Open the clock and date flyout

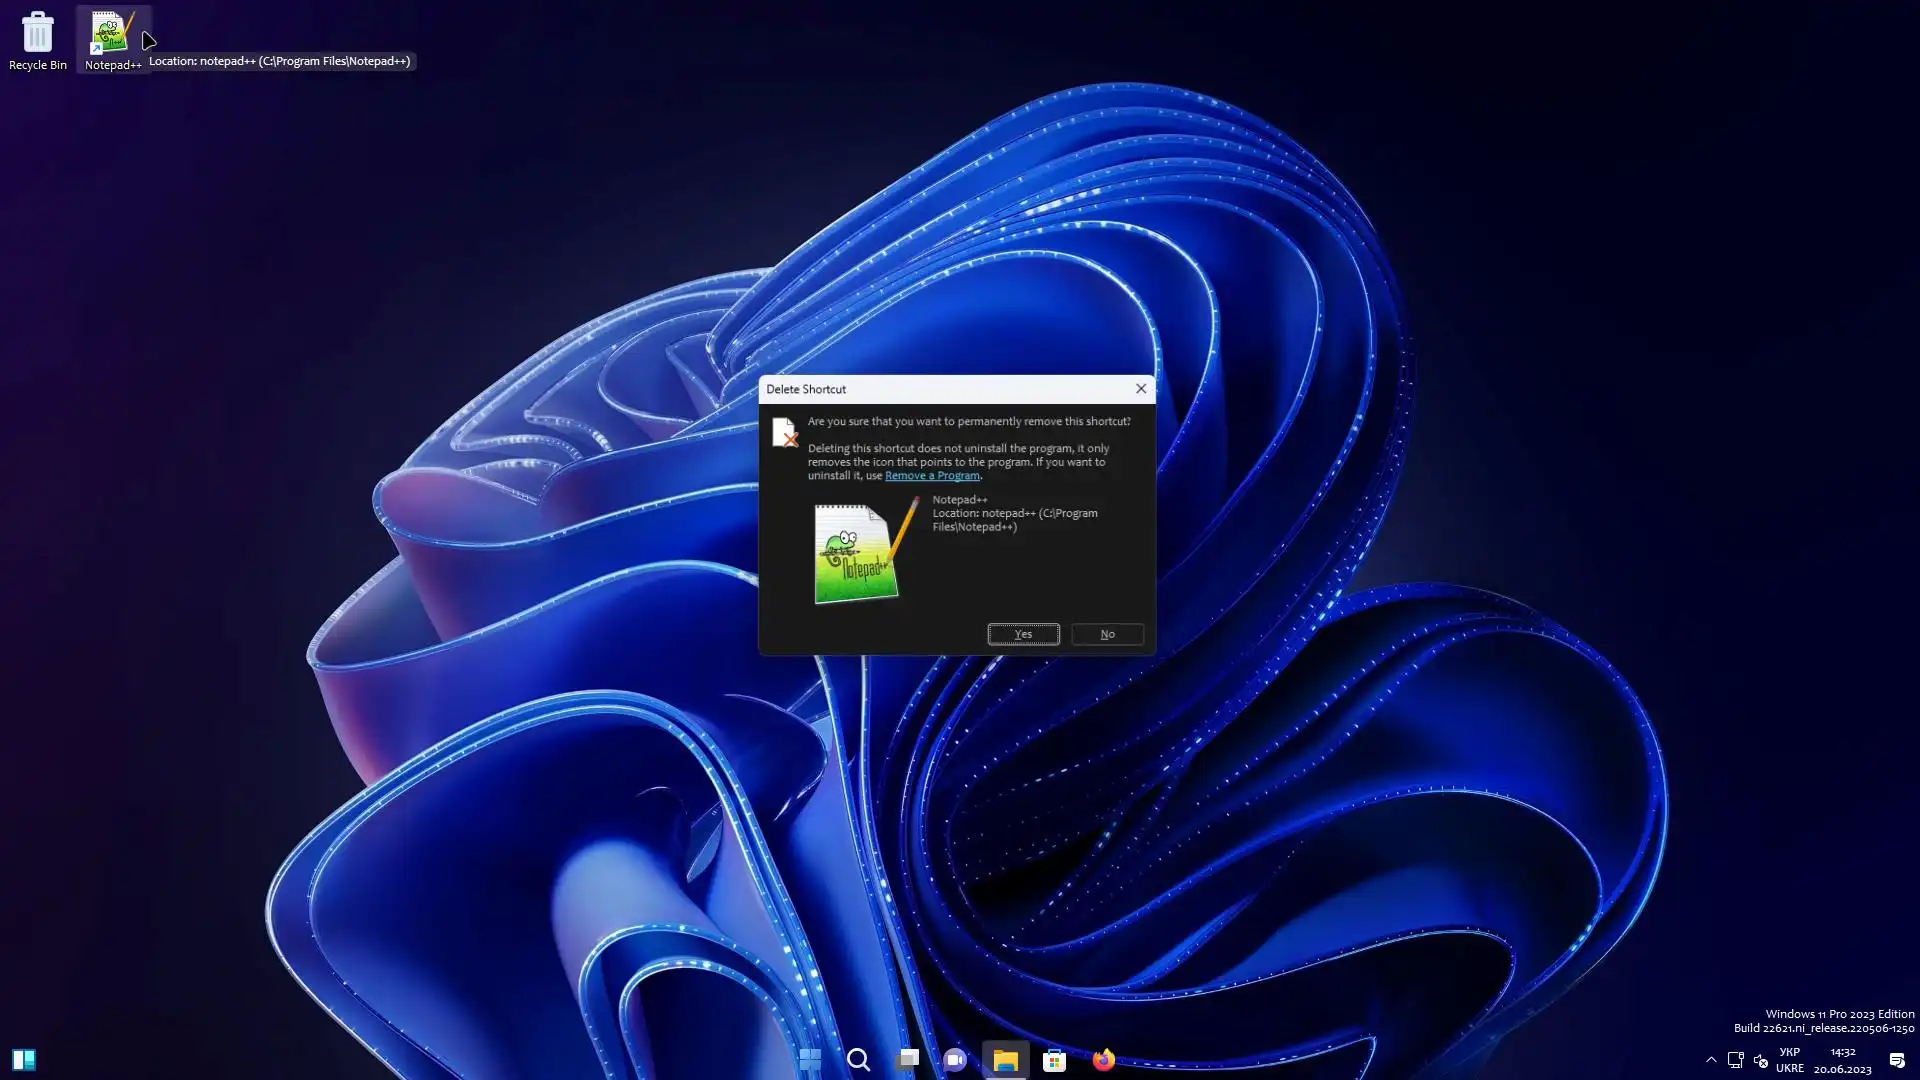(x=1842, y=1060)
